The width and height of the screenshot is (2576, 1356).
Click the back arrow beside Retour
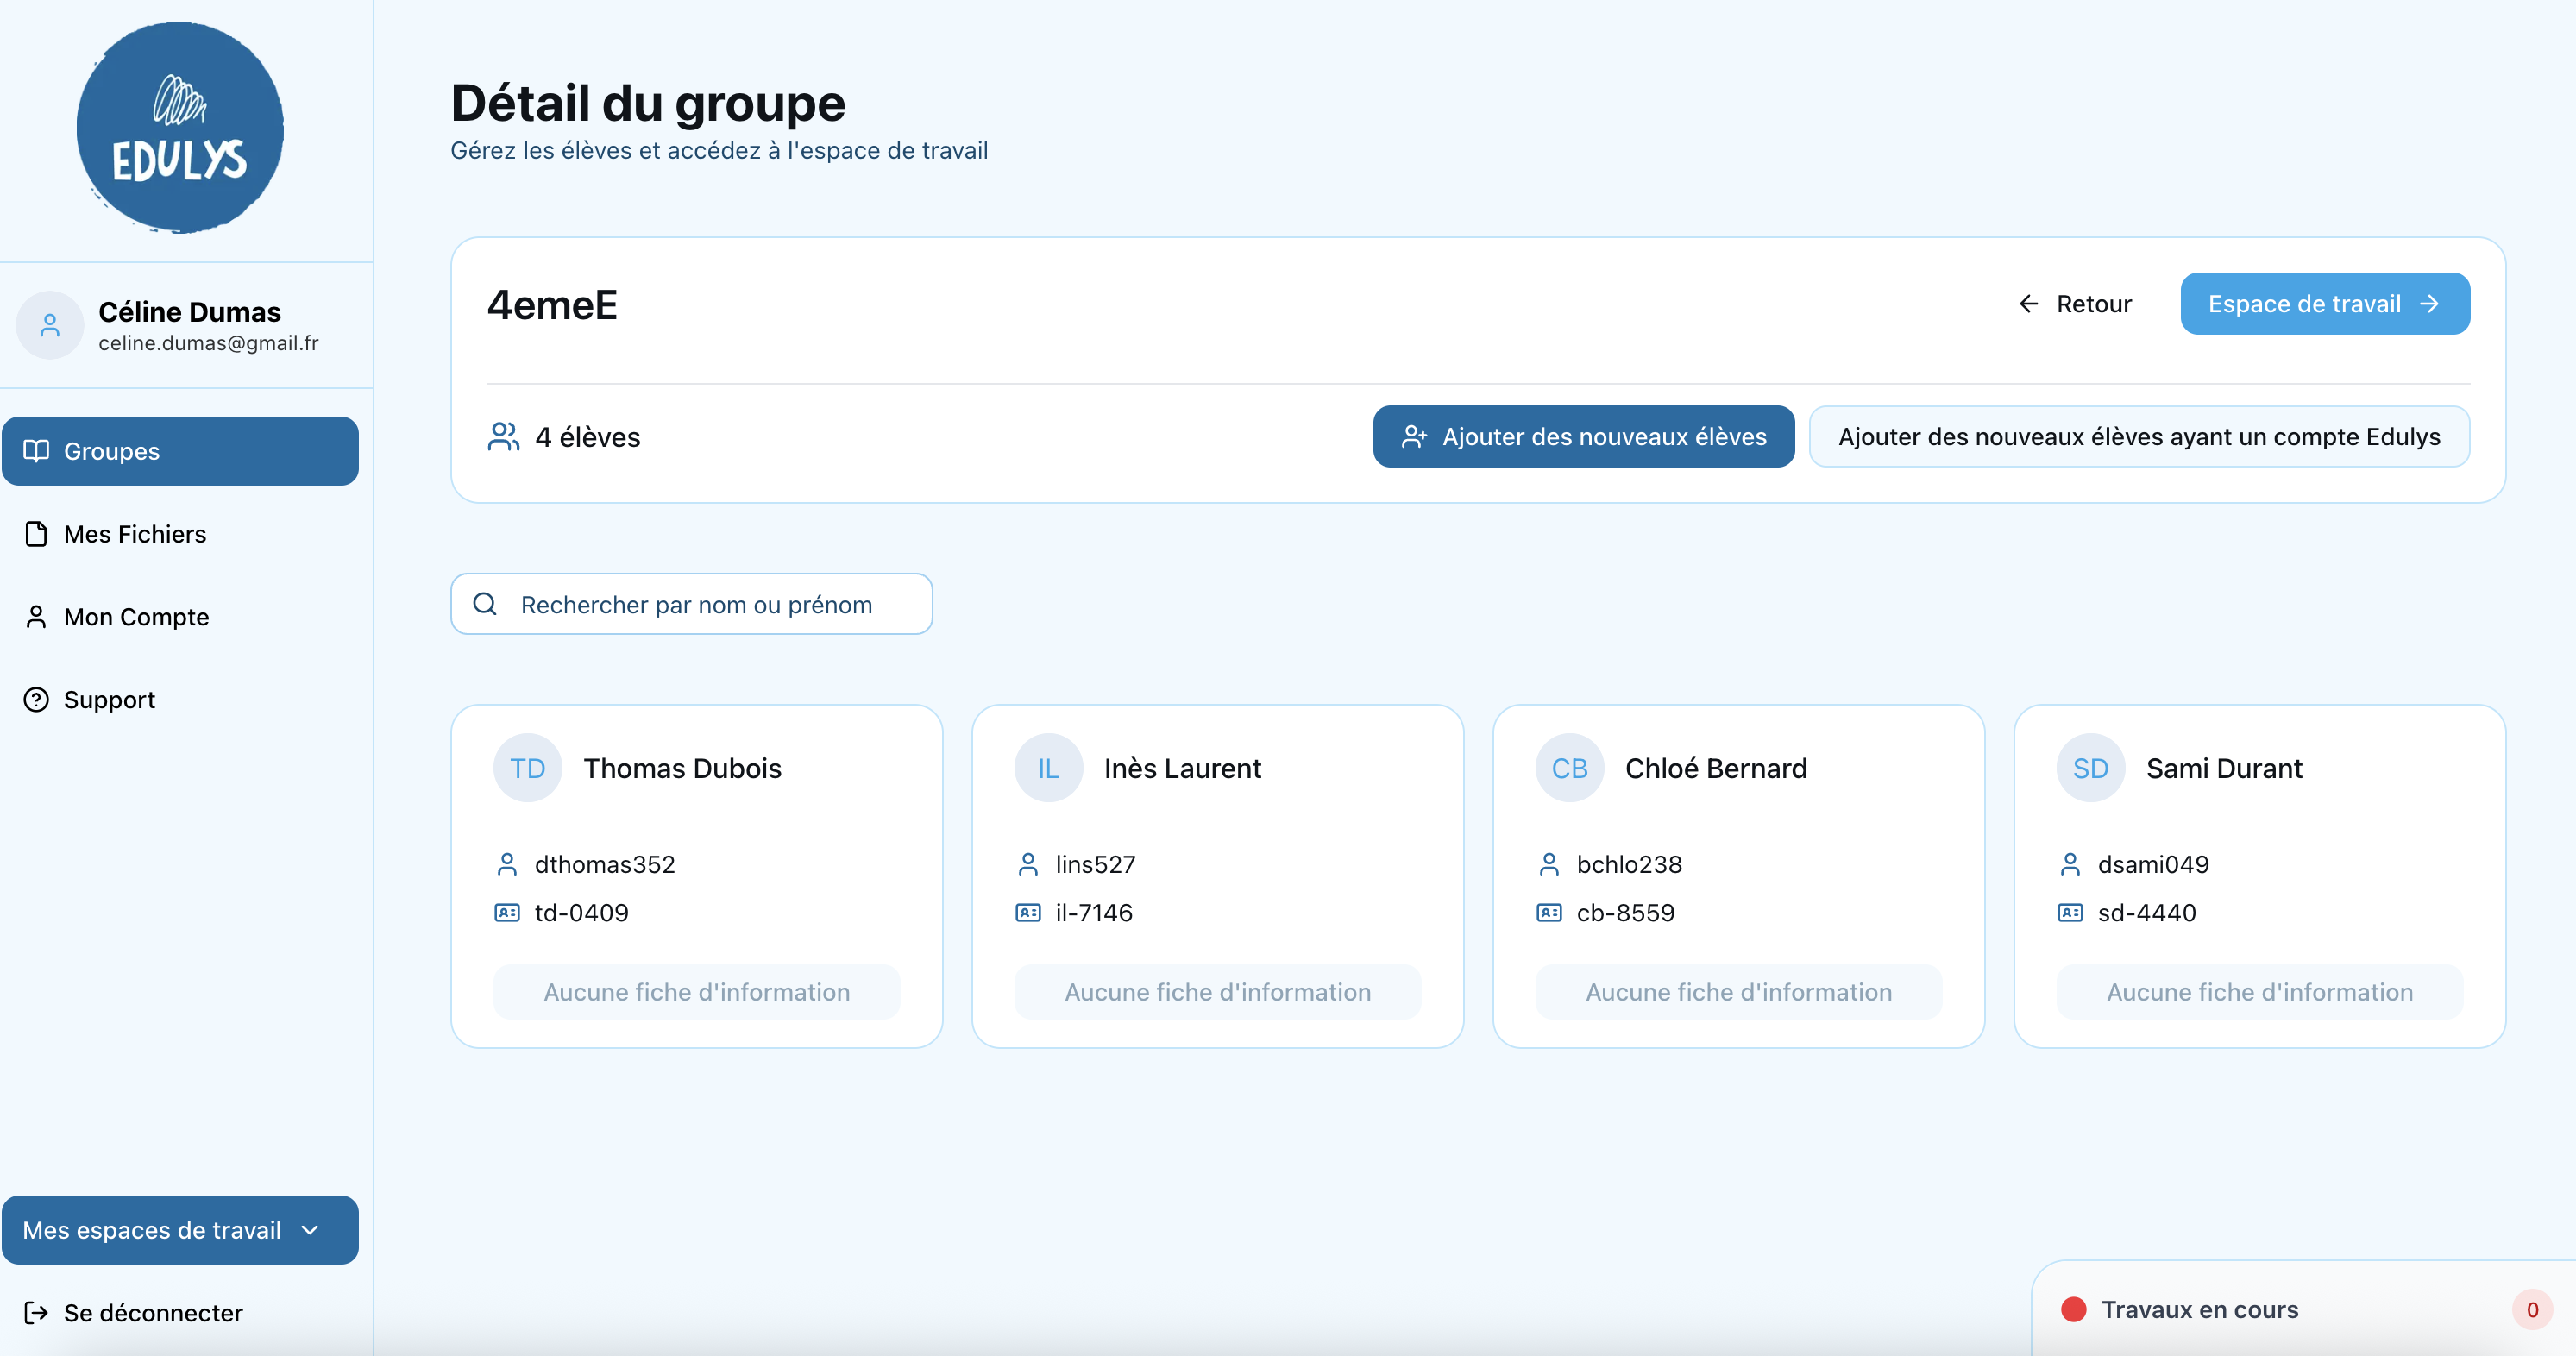coord(2029,304)
